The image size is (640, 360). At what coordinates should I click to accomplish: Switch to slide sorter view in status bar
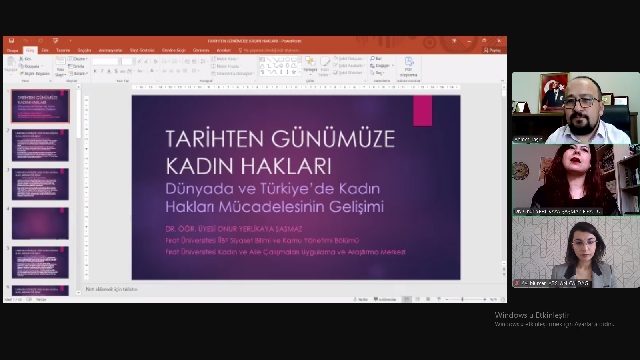click(417, 299)
